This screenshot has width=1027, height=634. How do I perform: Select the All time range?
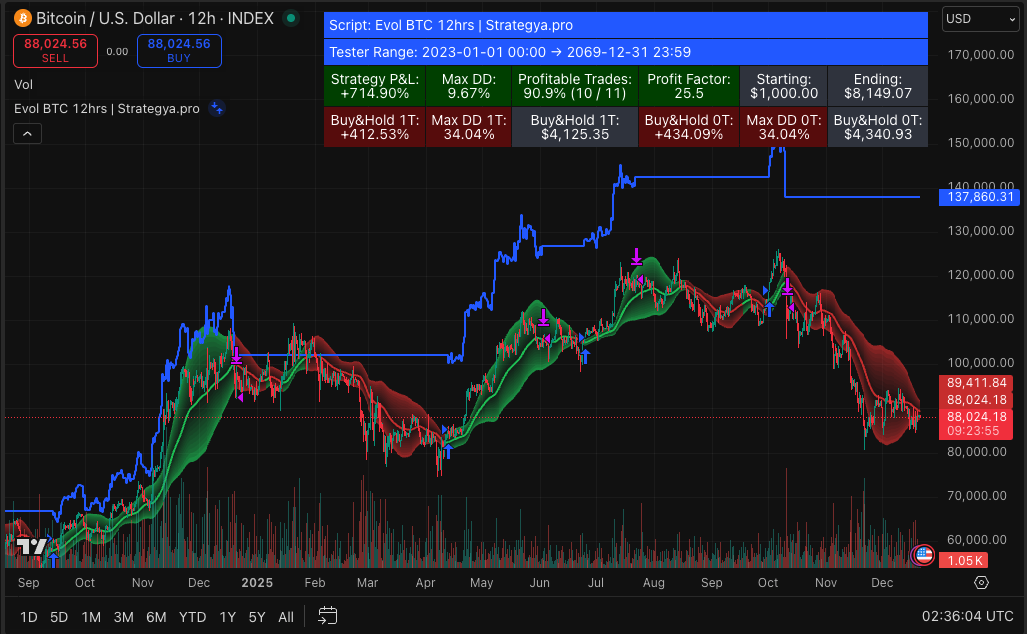pos(286,617)
